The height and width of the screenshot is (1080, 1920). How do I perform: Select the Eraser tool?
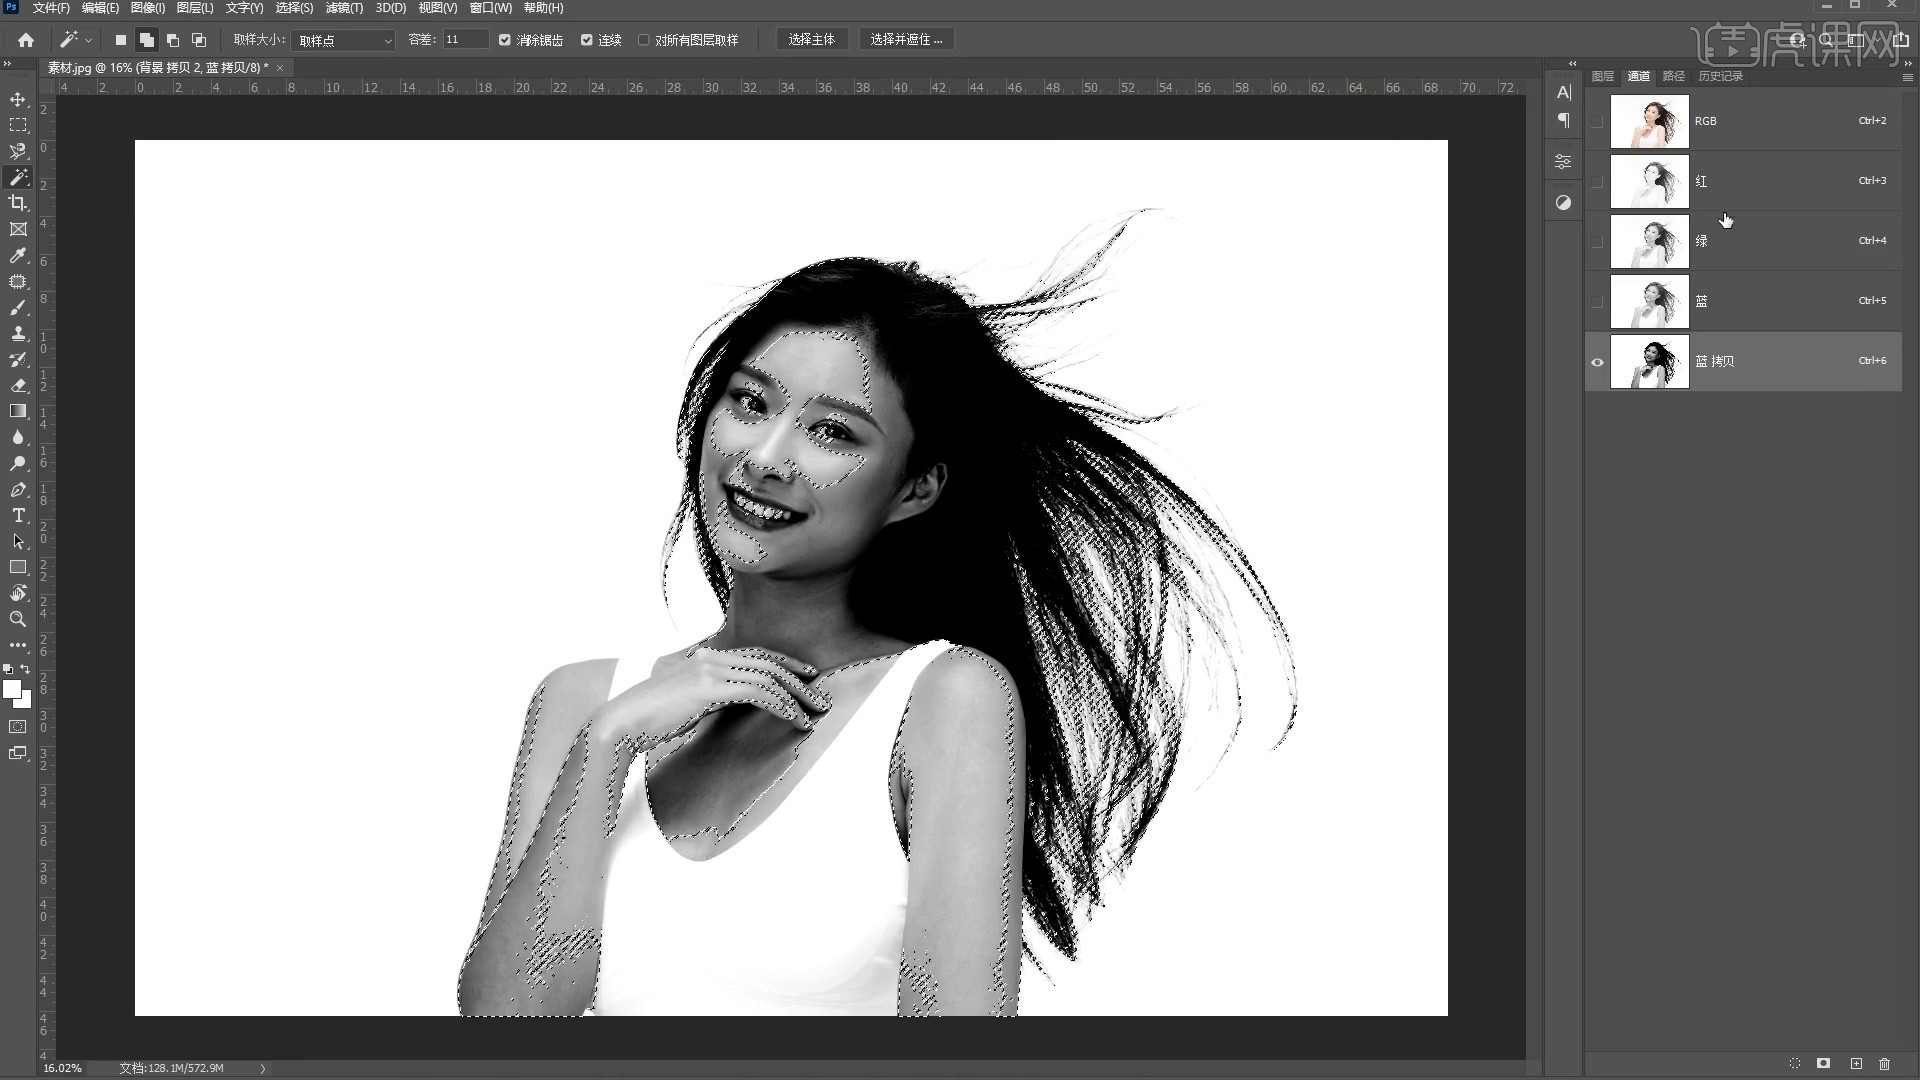18,386
